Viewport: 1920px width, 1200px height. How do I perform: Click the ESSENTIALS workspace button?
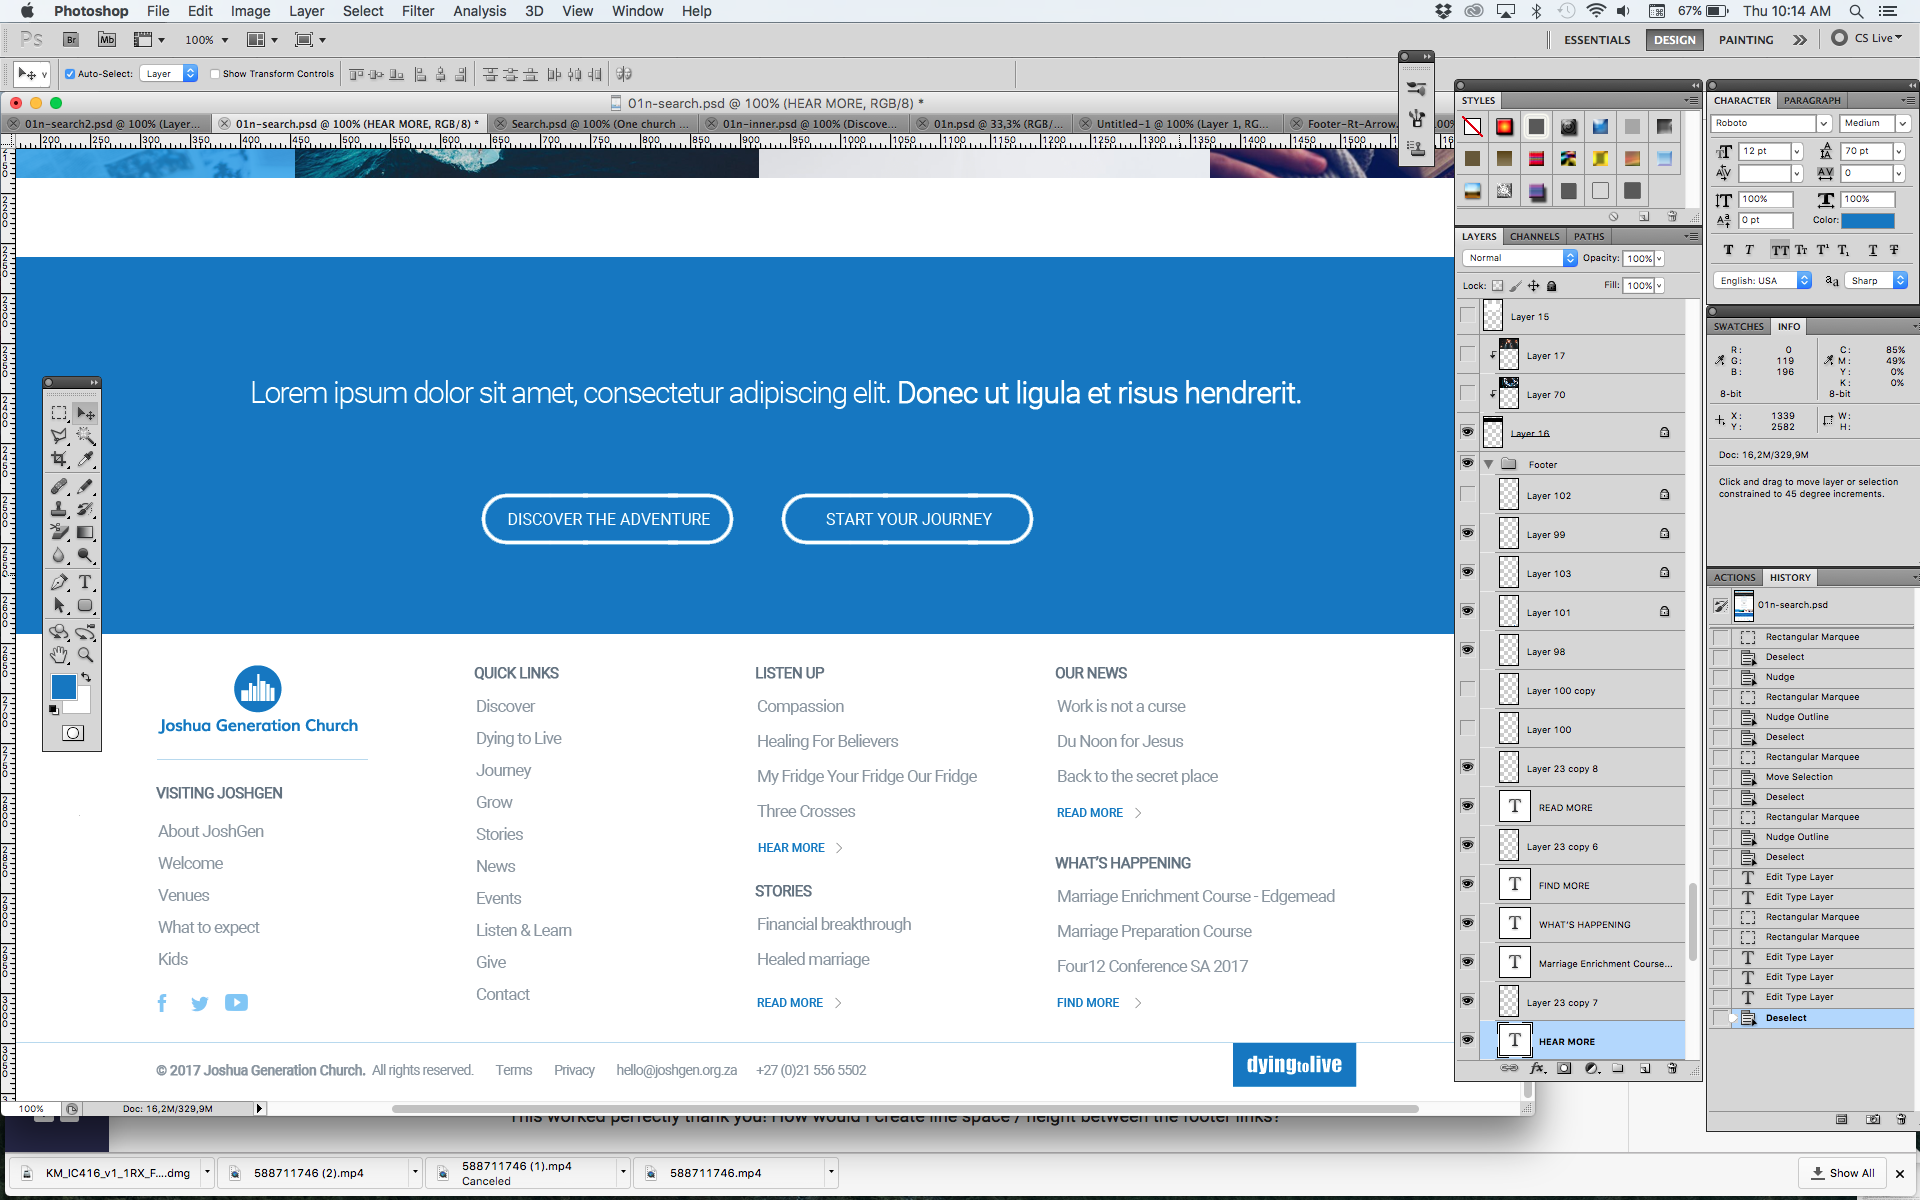[1597, 40]
